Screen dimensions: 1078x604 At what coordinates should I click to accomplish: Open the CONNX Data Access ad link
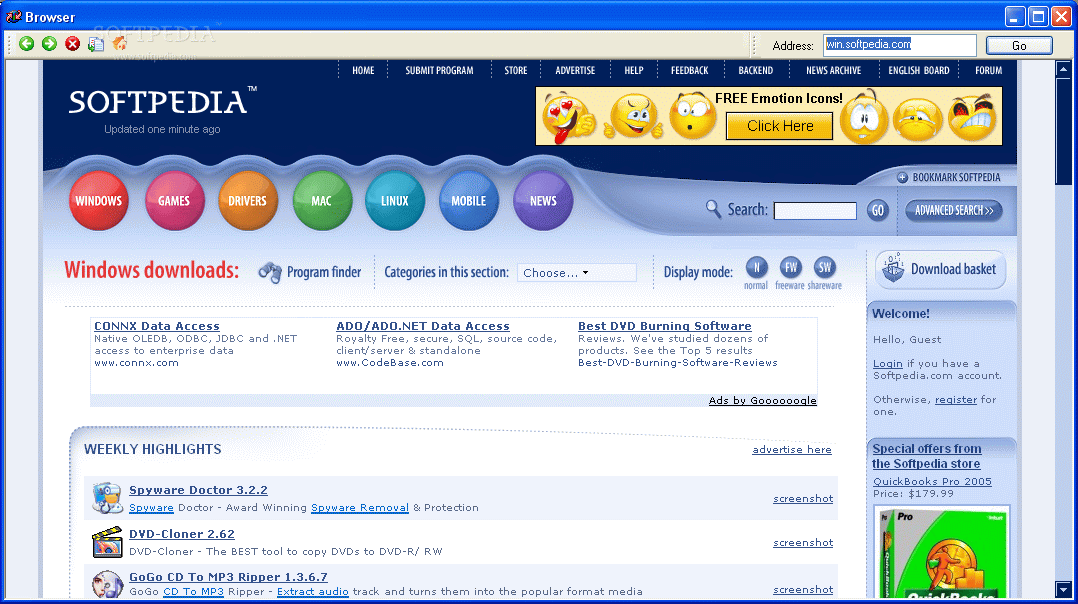[x=157, y=326]
